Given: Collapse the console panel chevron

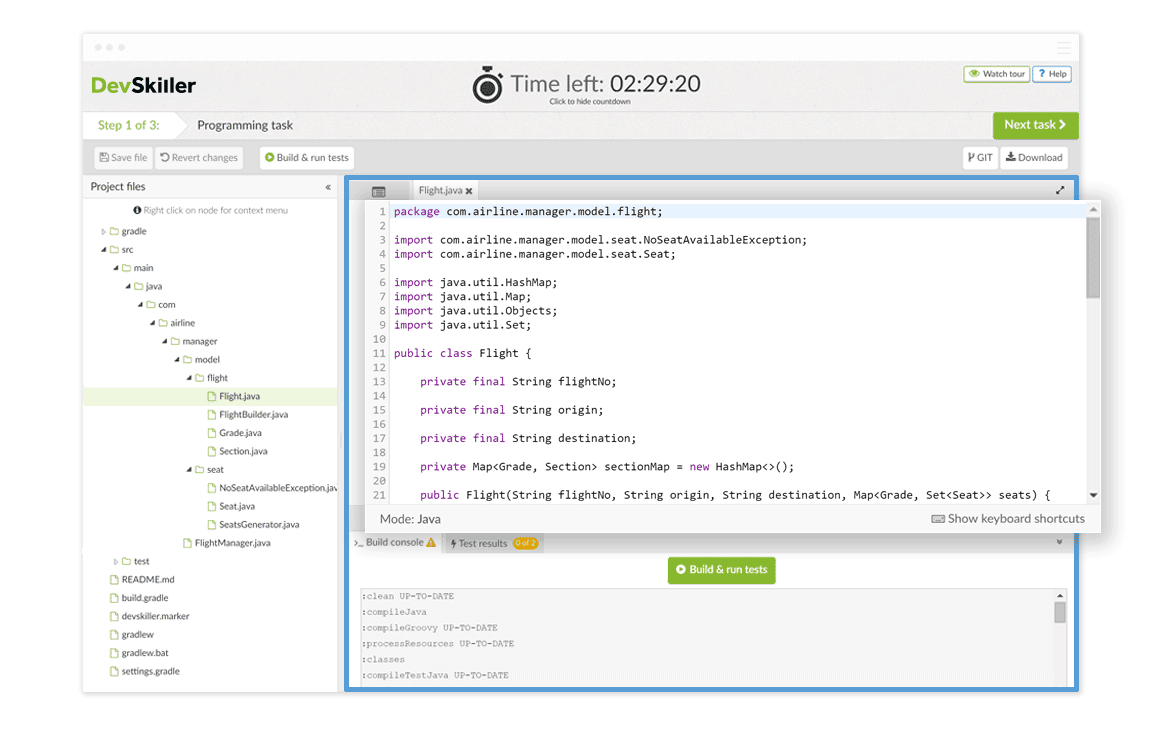Looking at the screenshot, I should (x=1060, y=542).
